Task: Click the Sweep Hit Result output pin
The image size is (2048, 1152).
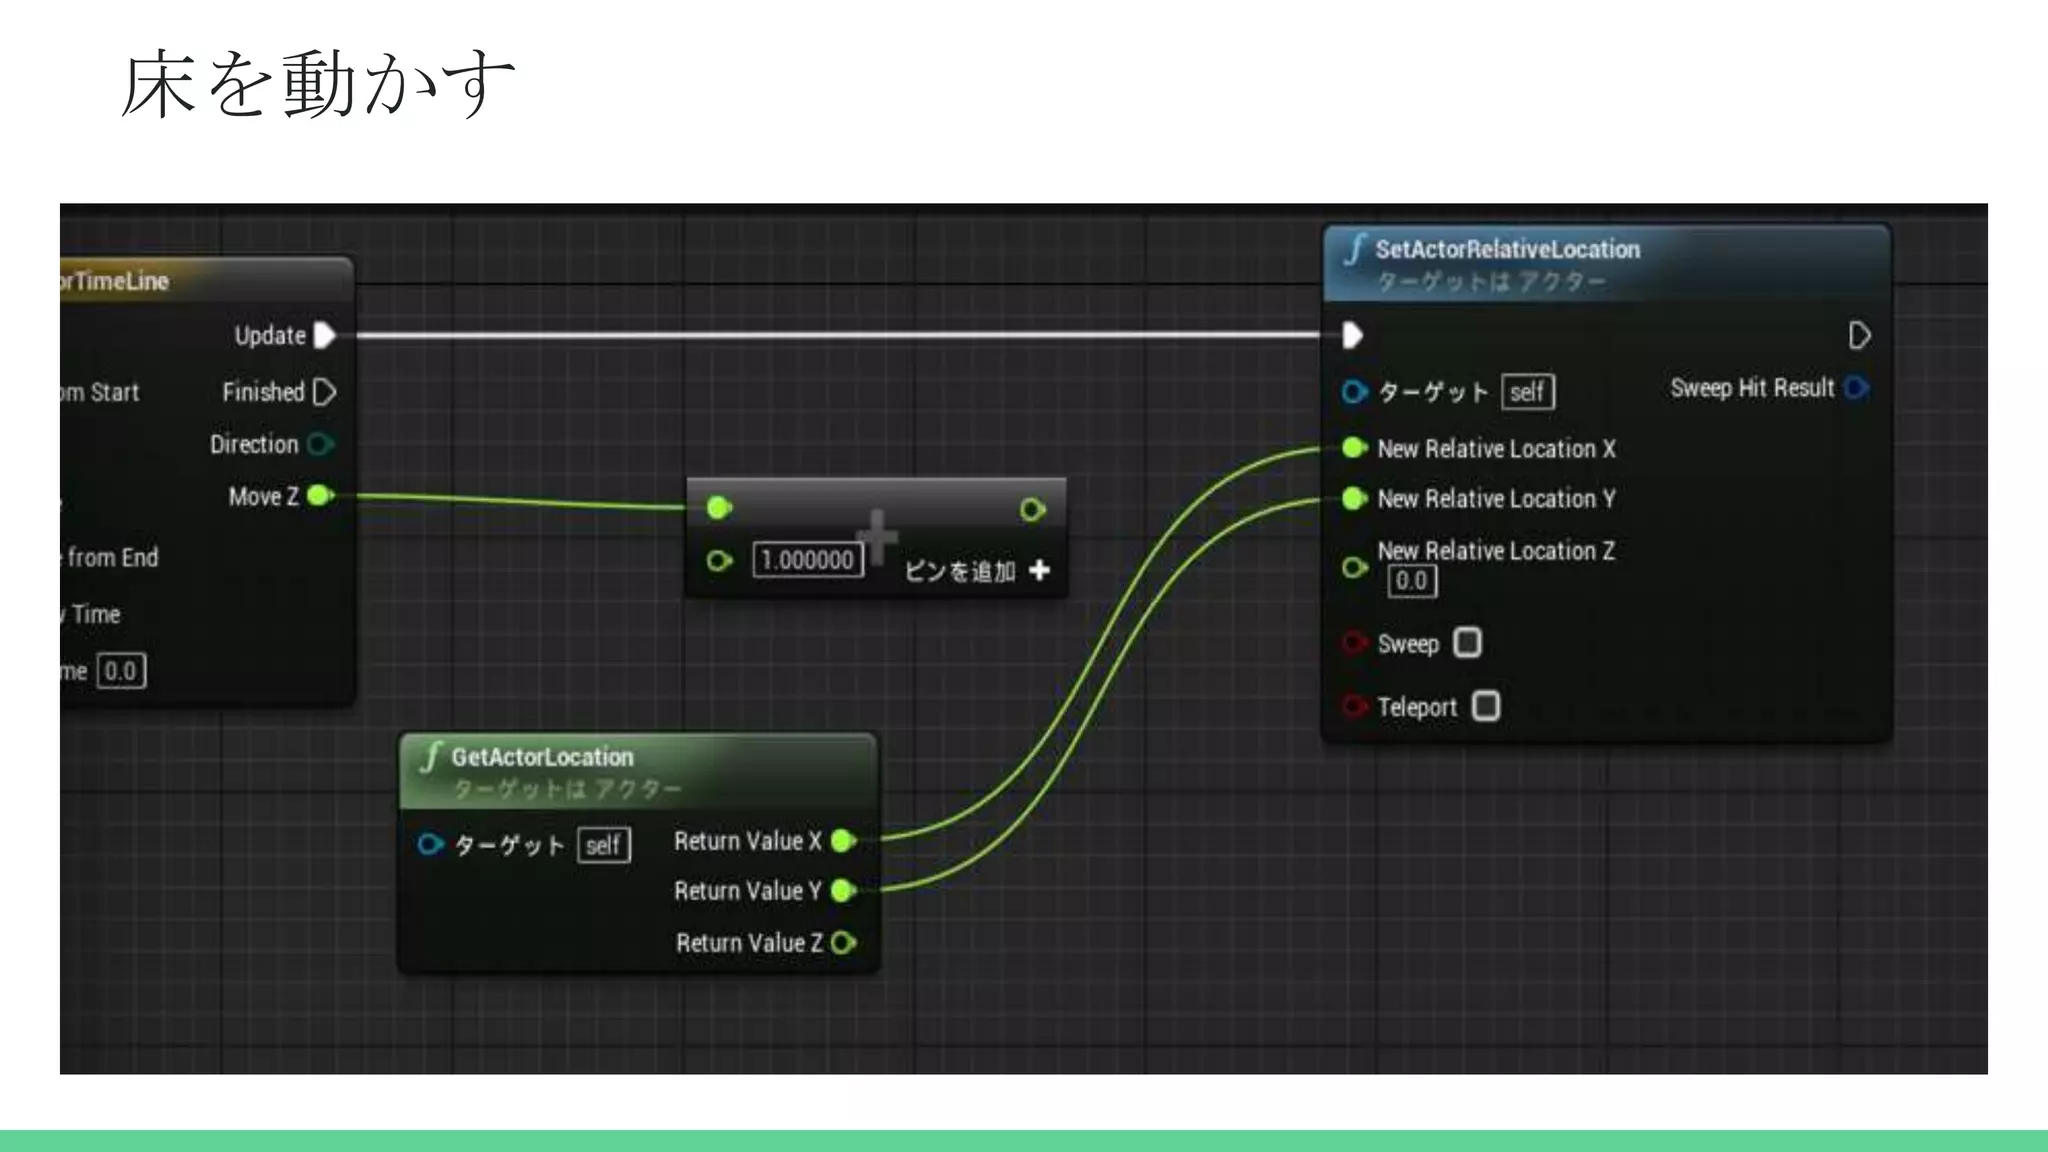Action: (1857, 388)
